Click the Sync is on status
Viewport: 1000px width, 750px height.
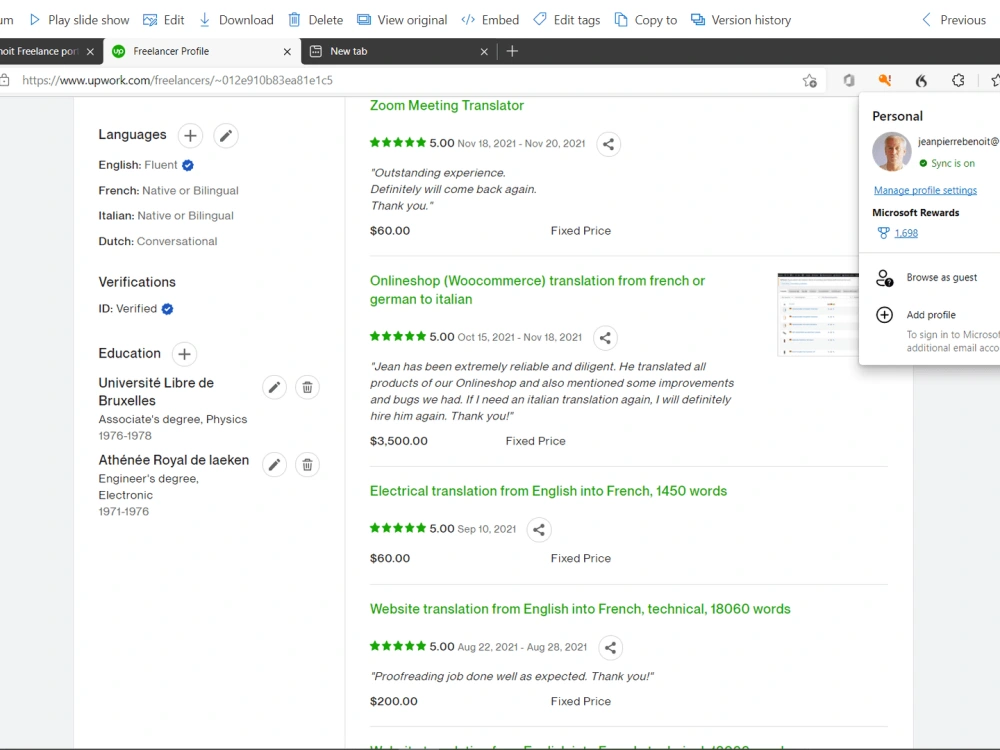(947, 163)
